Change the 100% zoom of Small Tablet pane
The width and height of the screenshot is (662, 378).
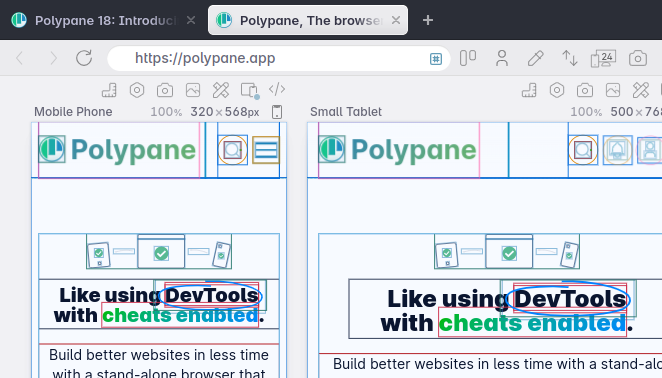click(586, 112)
